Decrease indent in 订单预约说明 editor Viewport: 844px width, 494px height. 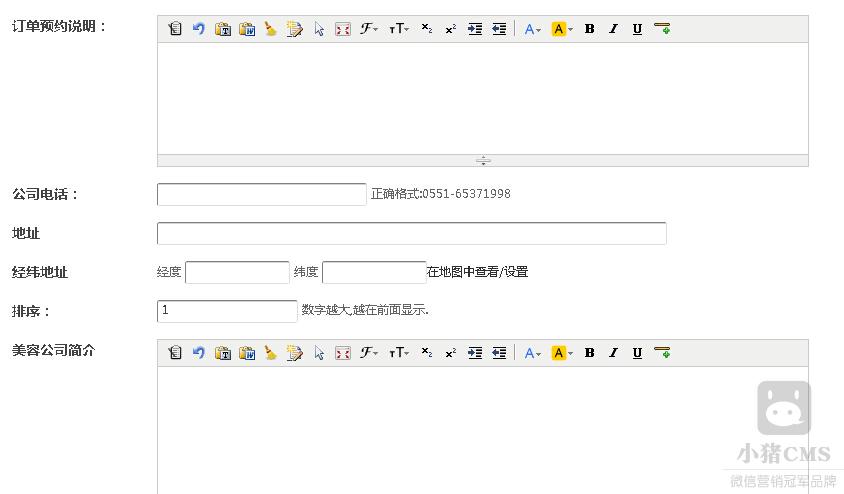[x=499, y=29]
